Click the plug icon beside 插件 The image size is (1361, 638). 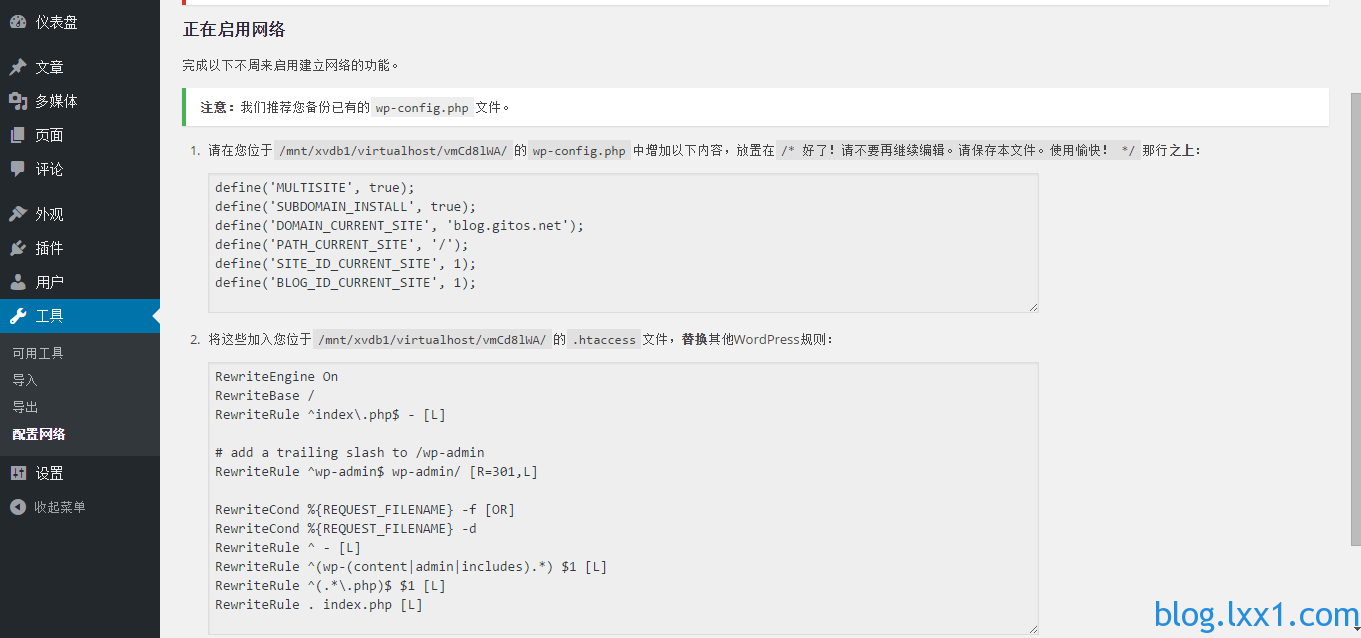[x=18, y=248]
